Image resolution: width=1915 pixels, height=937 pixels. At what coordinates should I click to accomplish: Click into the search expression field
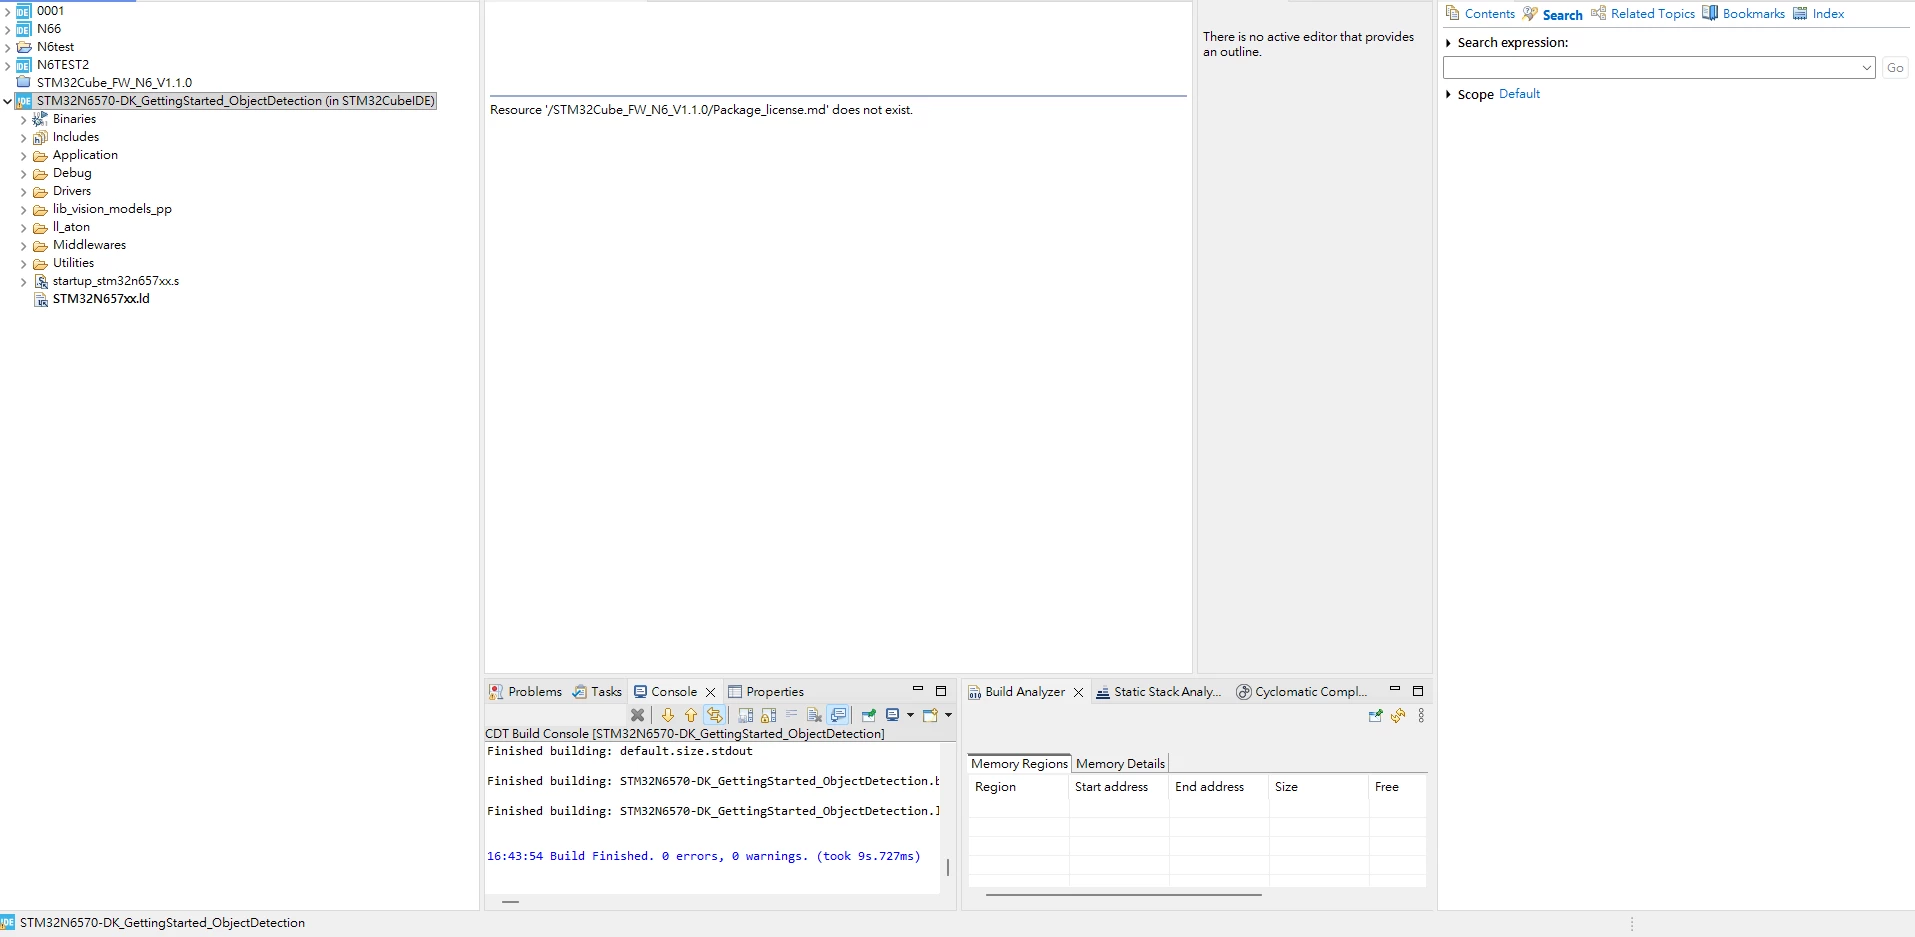coord(1651,68)
